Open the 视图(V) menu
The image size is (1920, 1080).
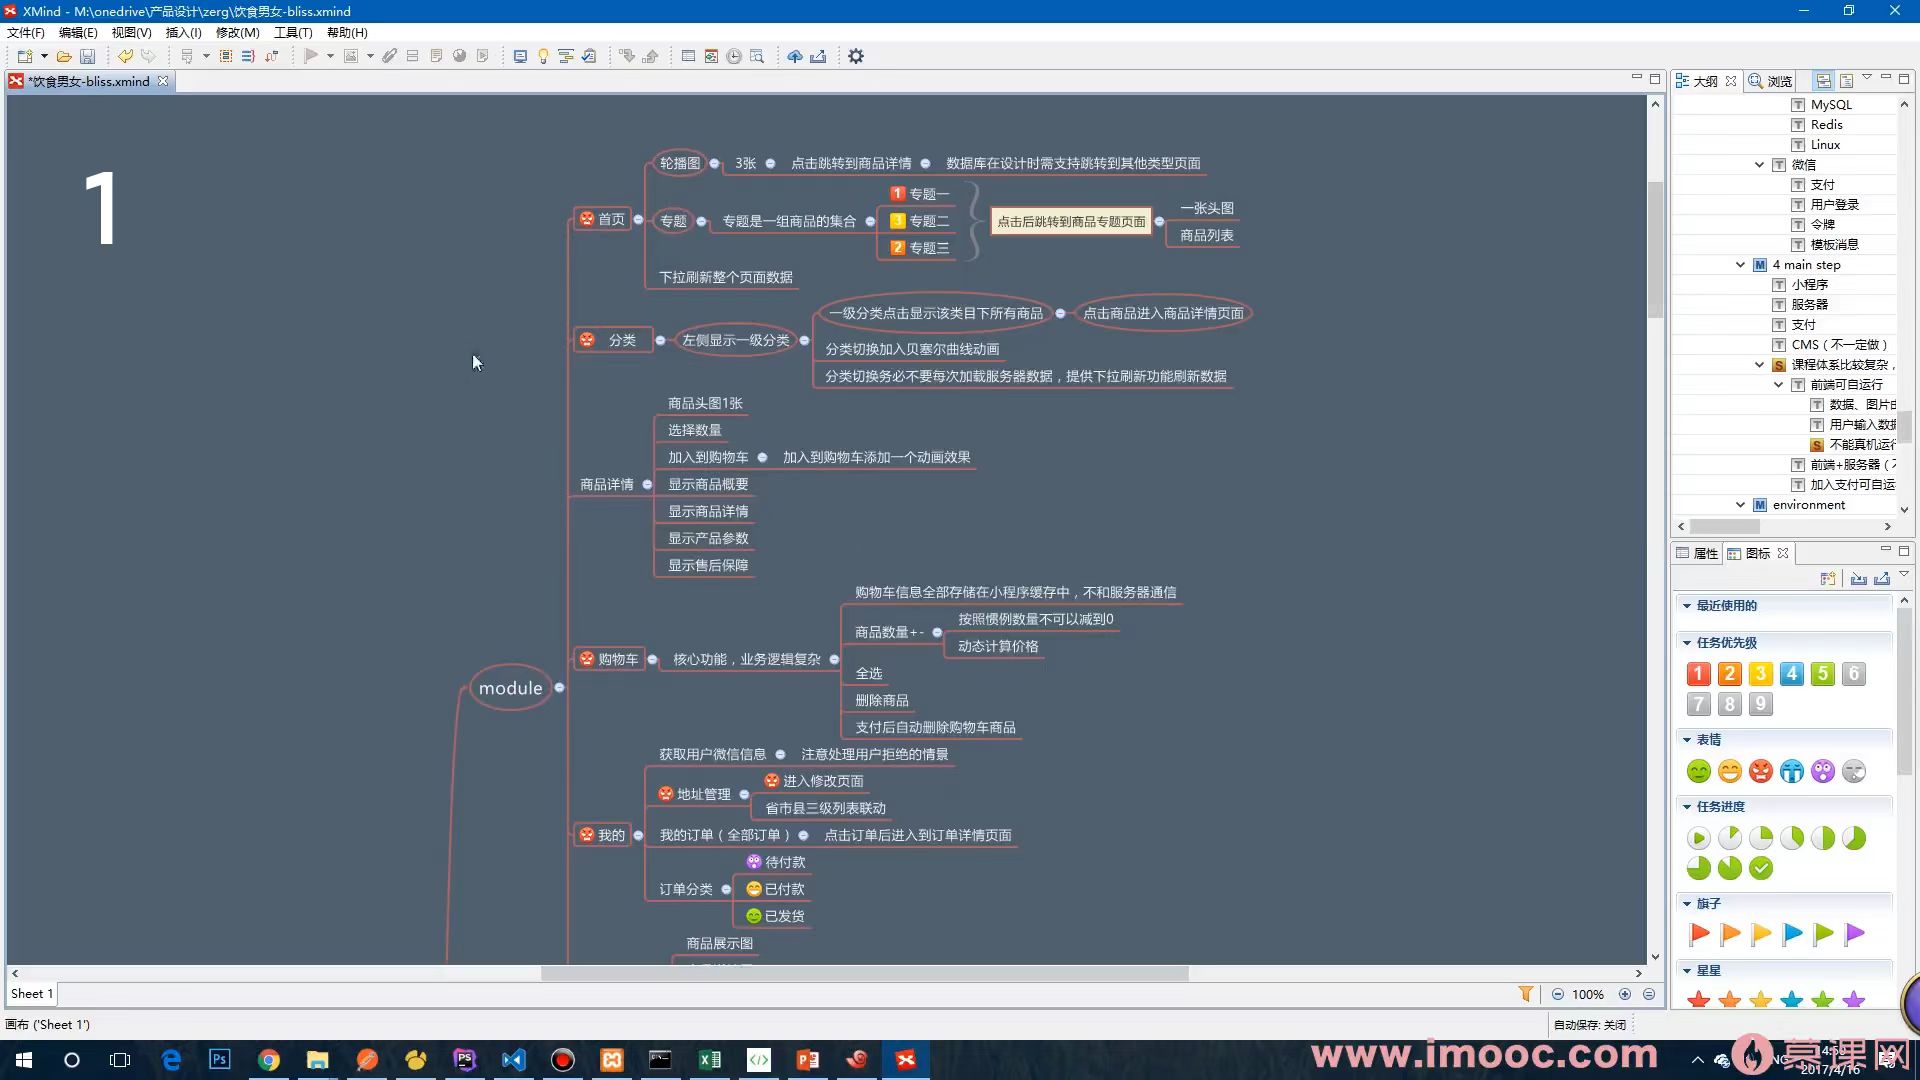click(x=131, y=33)
